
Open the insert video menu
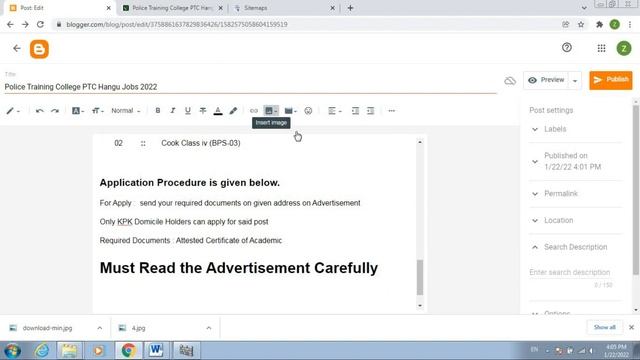click(290, 111)
